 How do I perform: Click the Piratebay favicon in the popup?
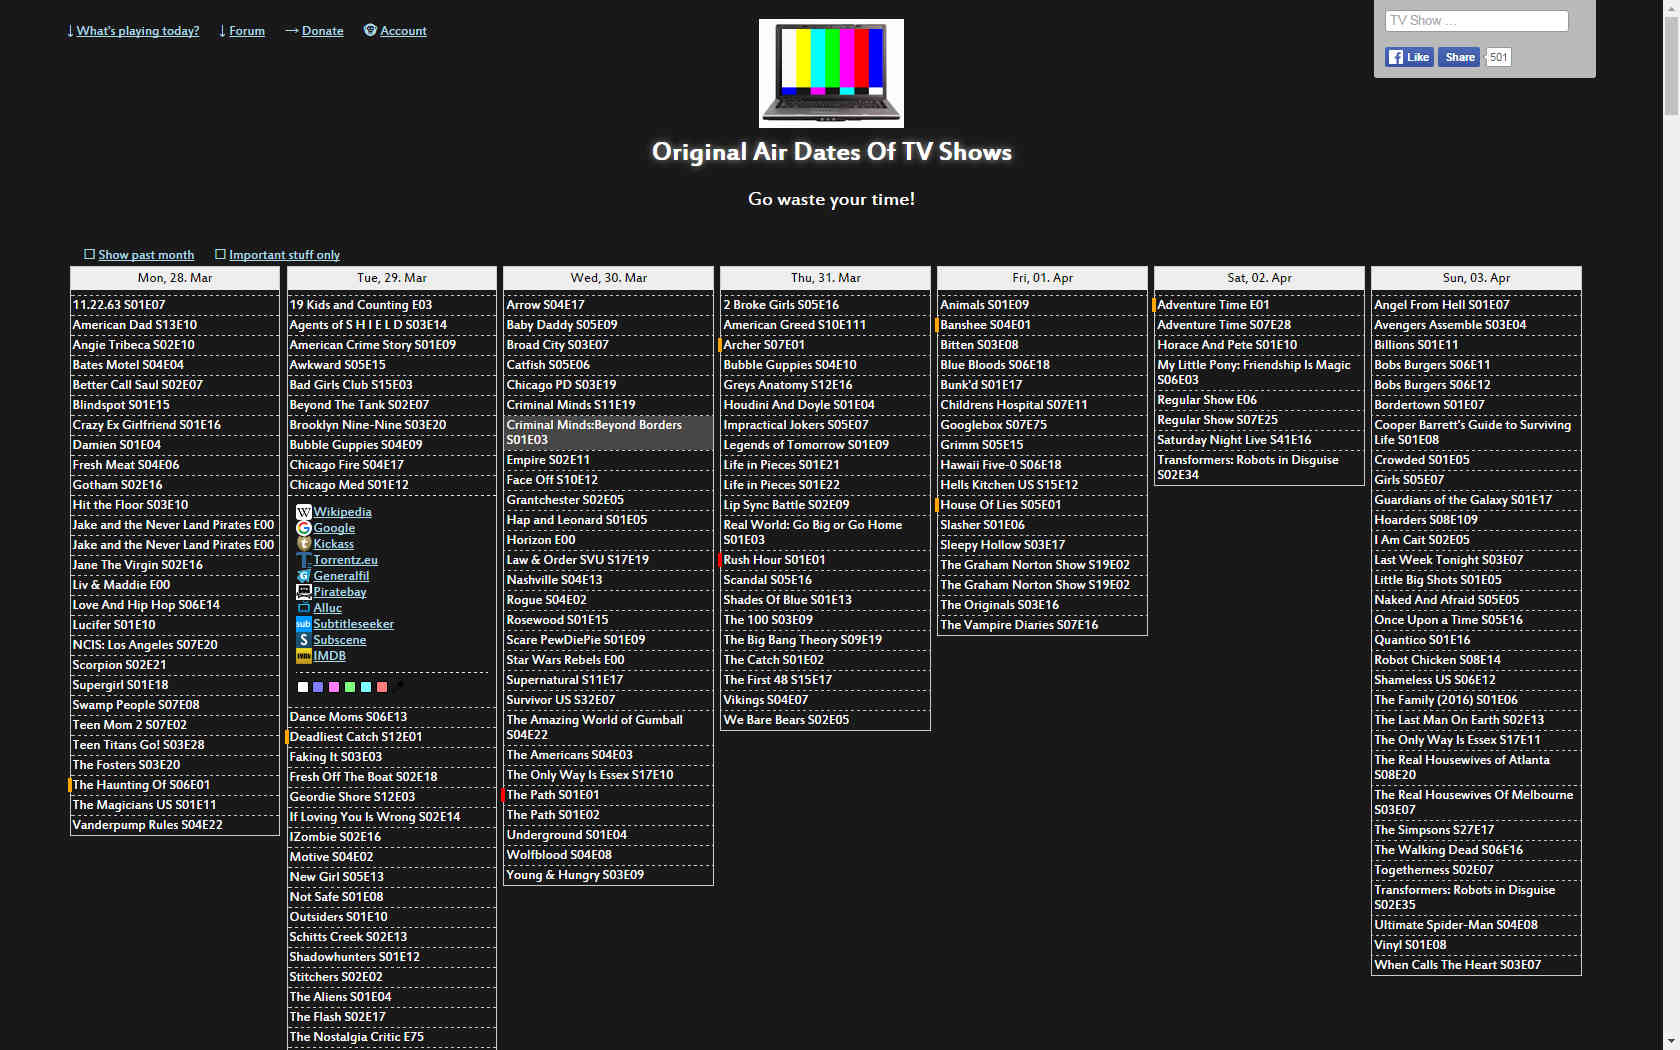pyautogui.click(x=304, y=592)
